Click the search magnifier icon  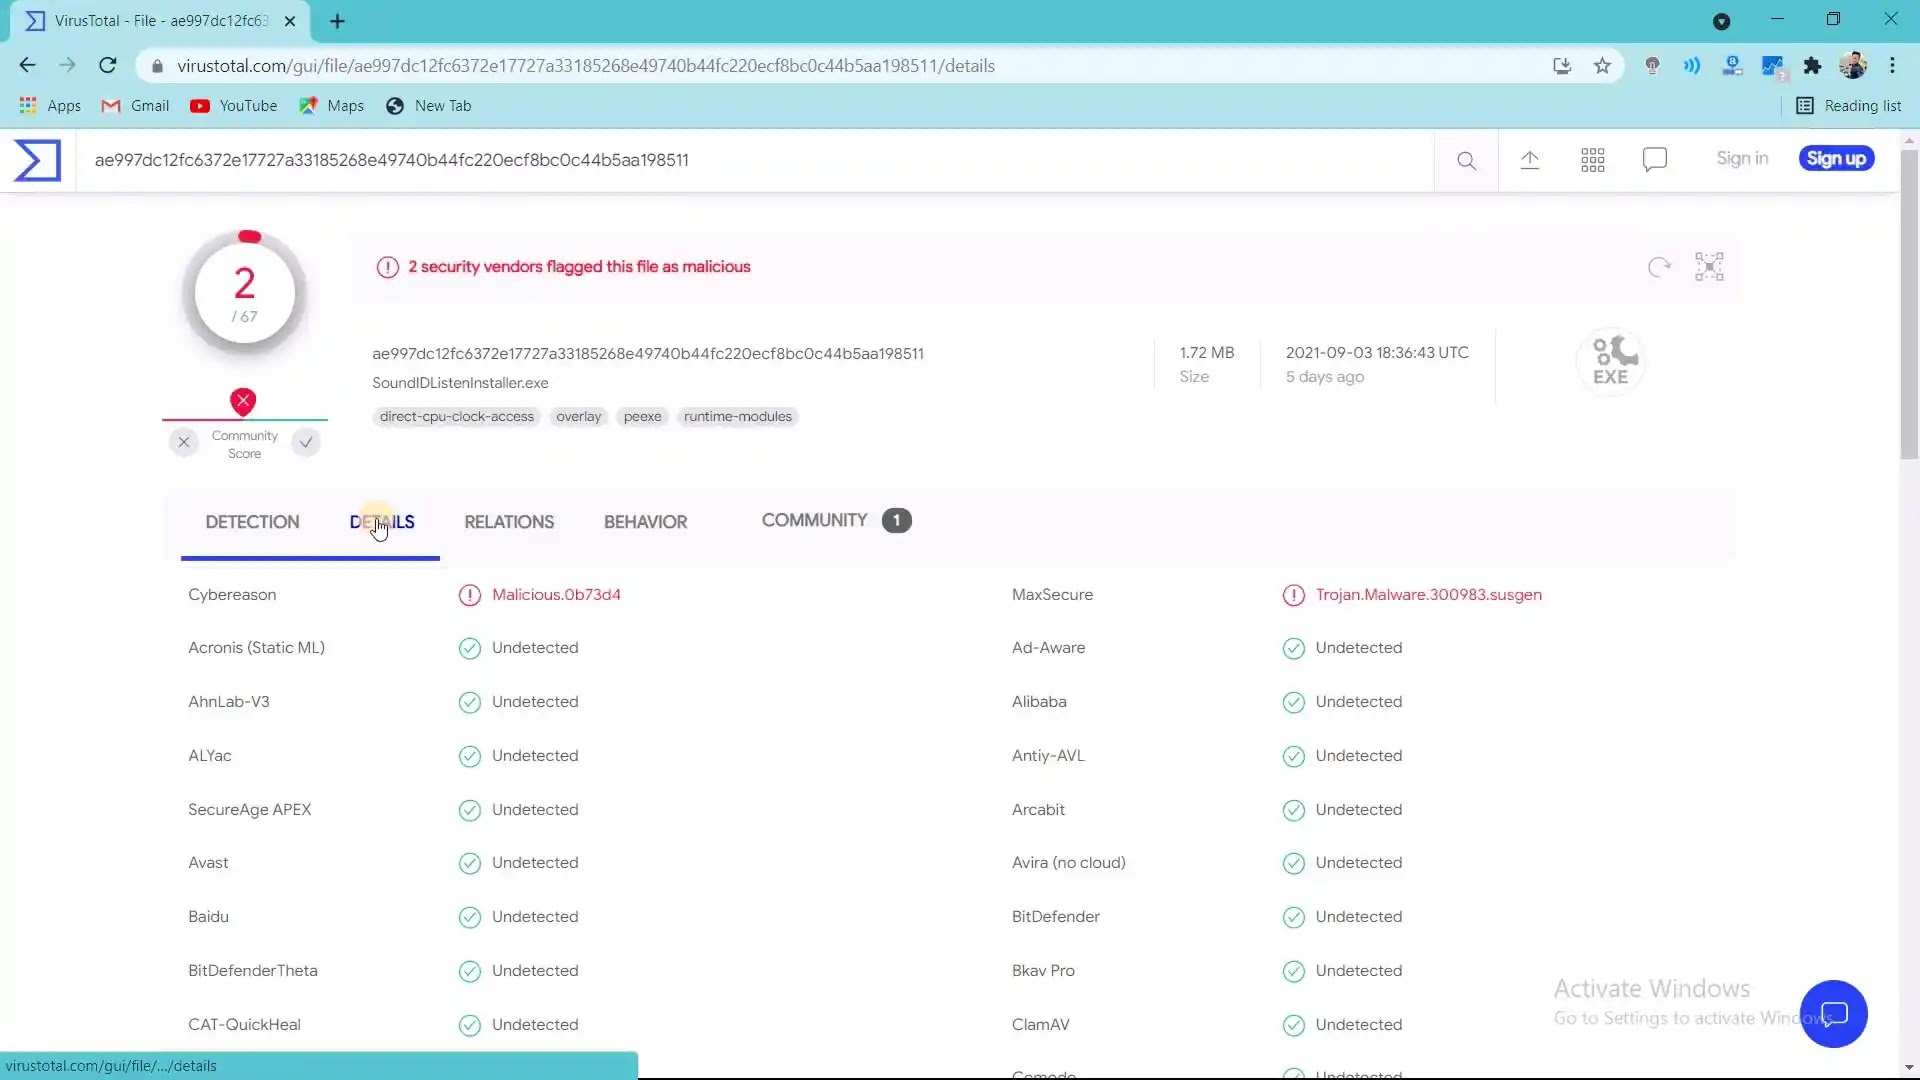1466,160
